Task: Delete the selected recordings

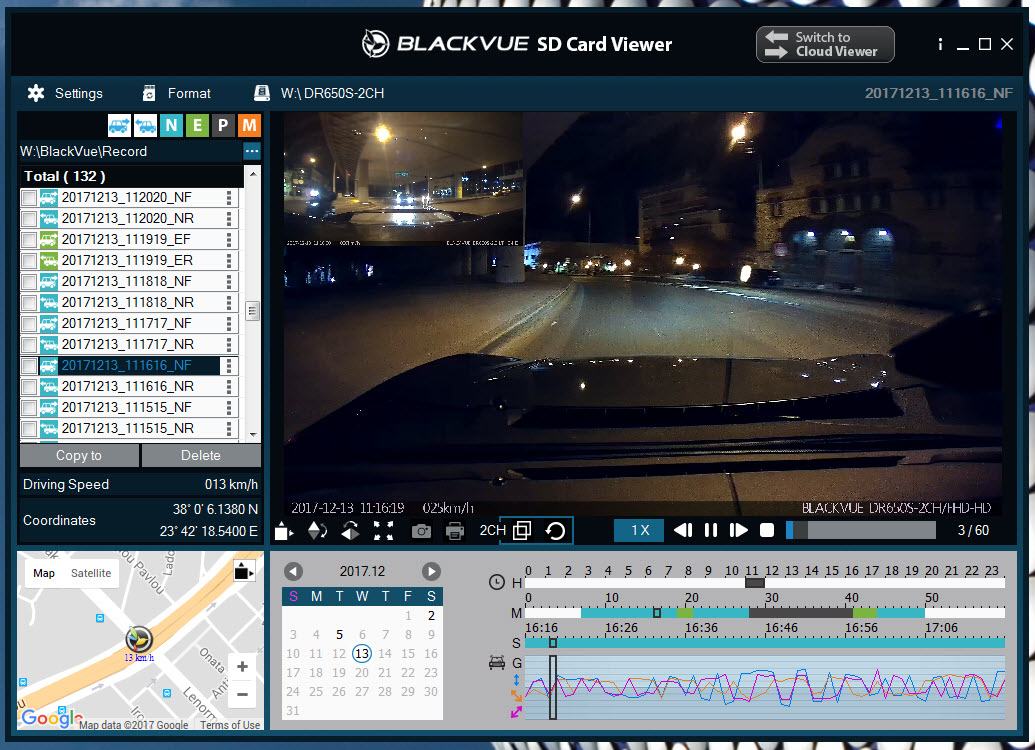Action: 201,456
